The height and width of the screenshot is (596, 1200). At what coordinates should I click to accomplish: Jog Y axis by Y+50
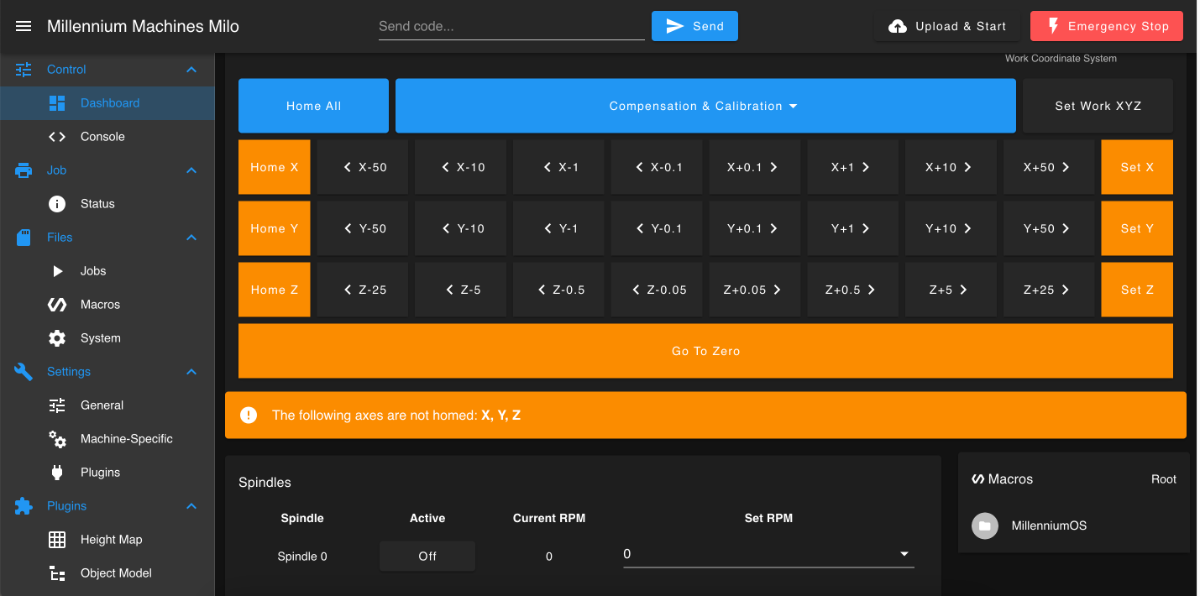[x=1048, y=229]
